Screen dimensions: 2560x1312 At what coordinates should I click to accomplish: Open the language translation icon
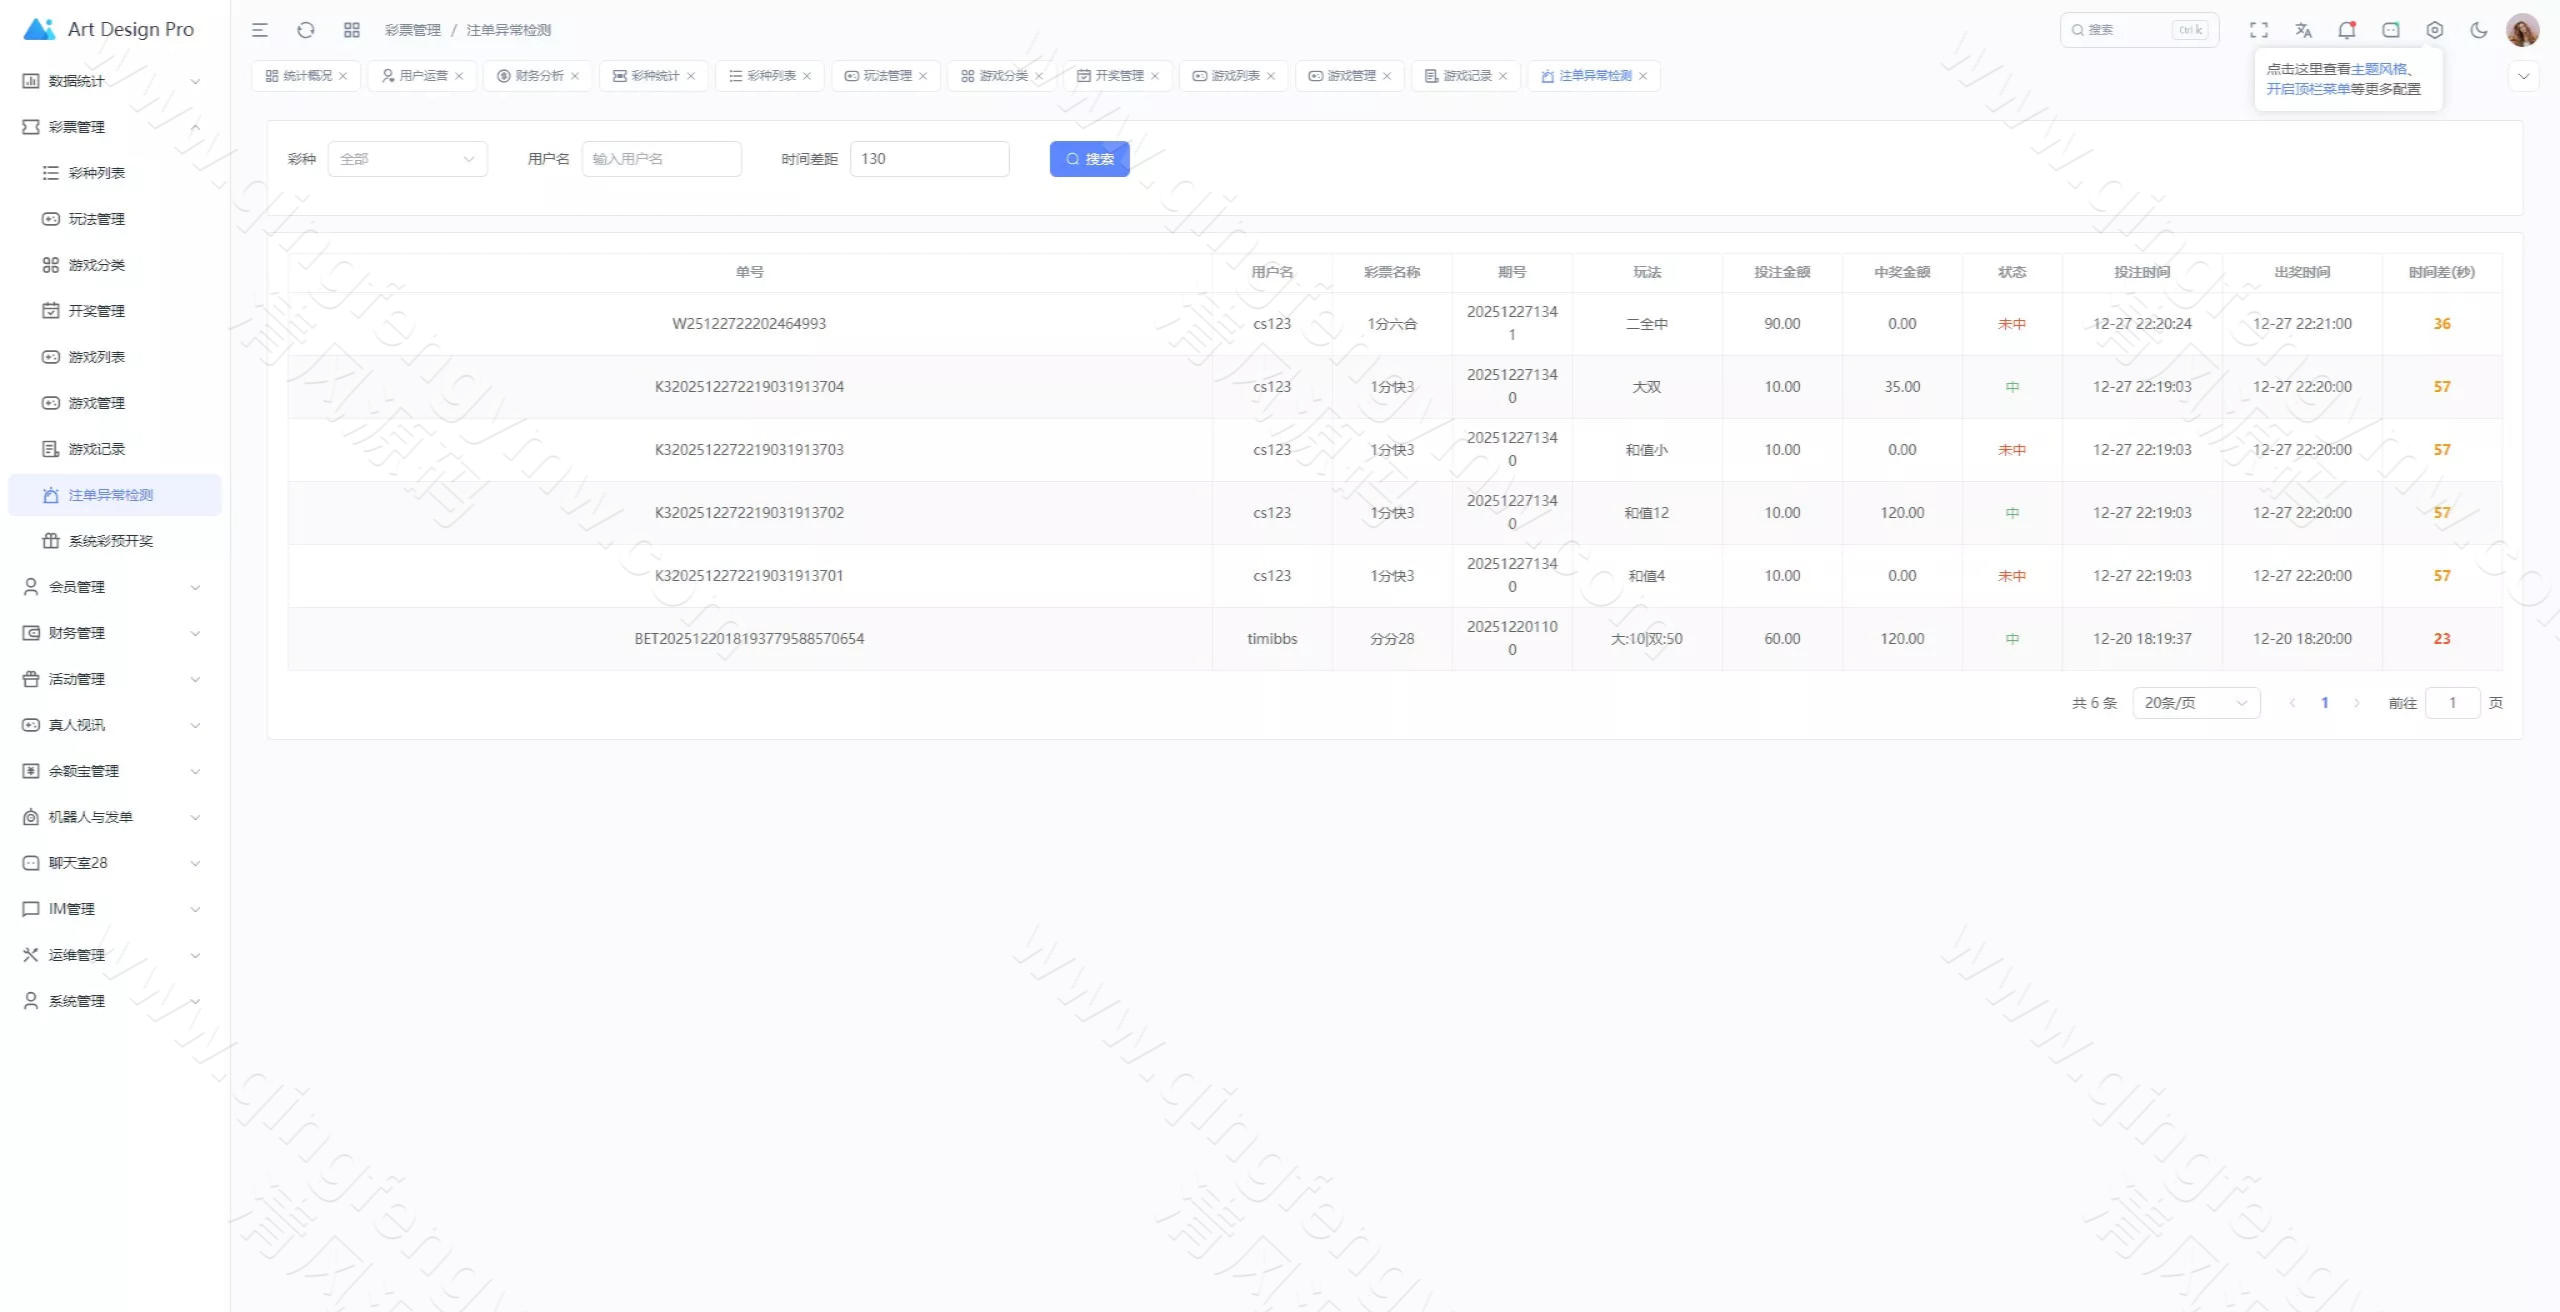[x=2303, y=30]
